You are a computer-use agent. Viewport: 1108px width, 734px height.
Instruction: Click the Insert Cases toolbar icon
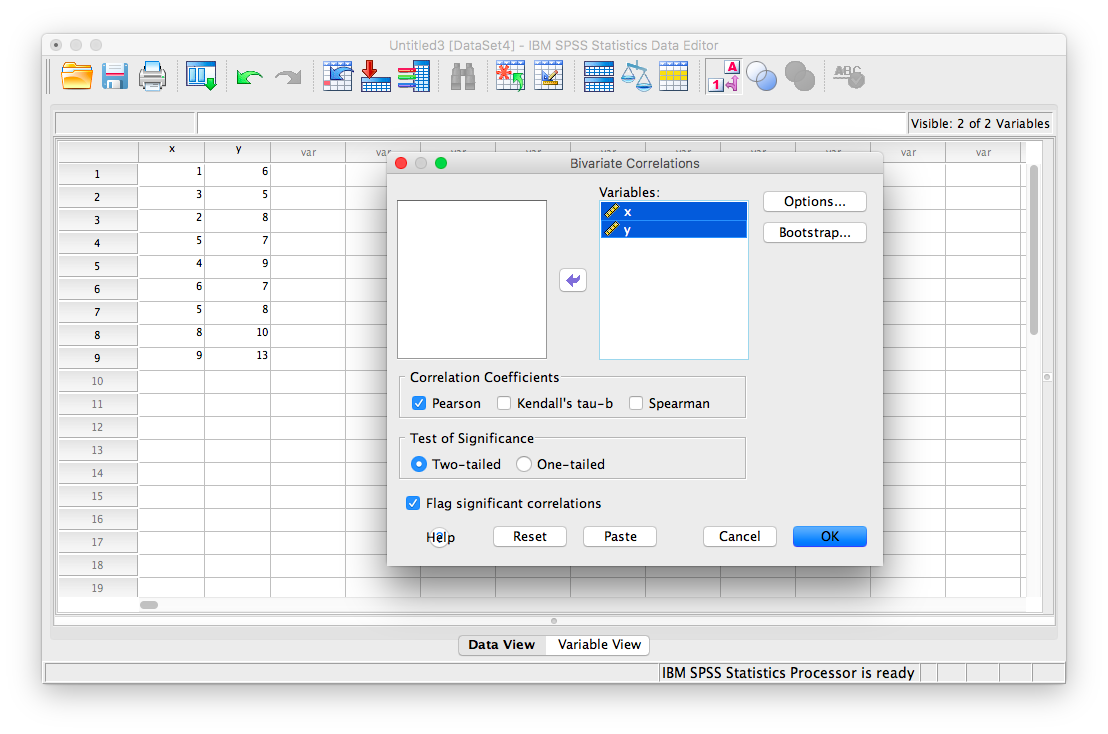pos(510,76)
